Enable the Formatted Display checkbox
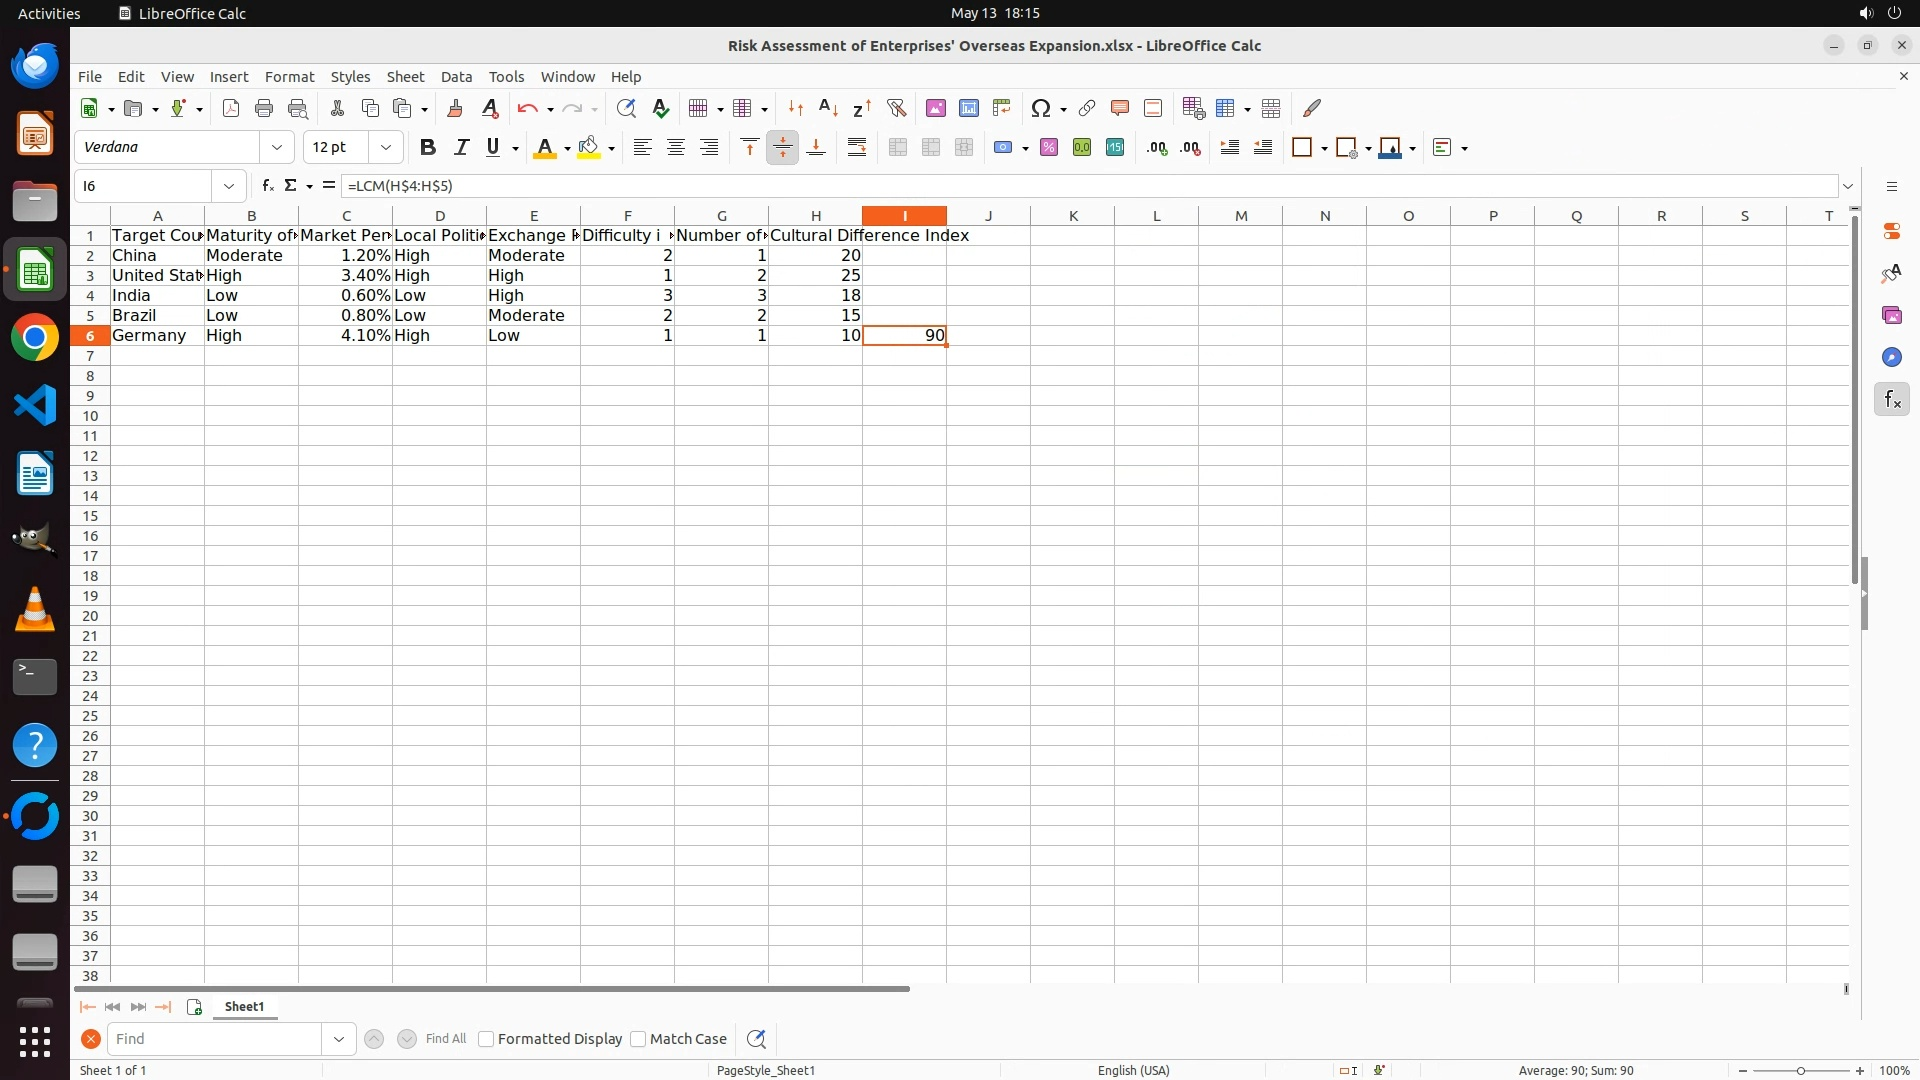 (487, 1039)
